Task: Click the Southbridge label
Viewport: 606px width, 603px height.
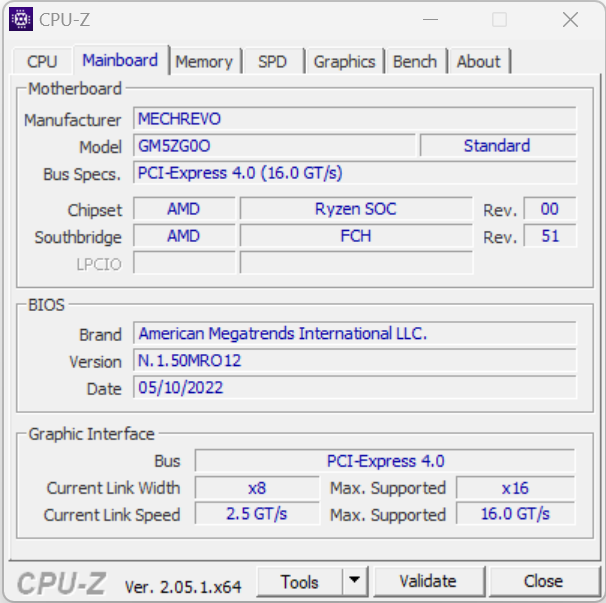Action: [78, 237]
